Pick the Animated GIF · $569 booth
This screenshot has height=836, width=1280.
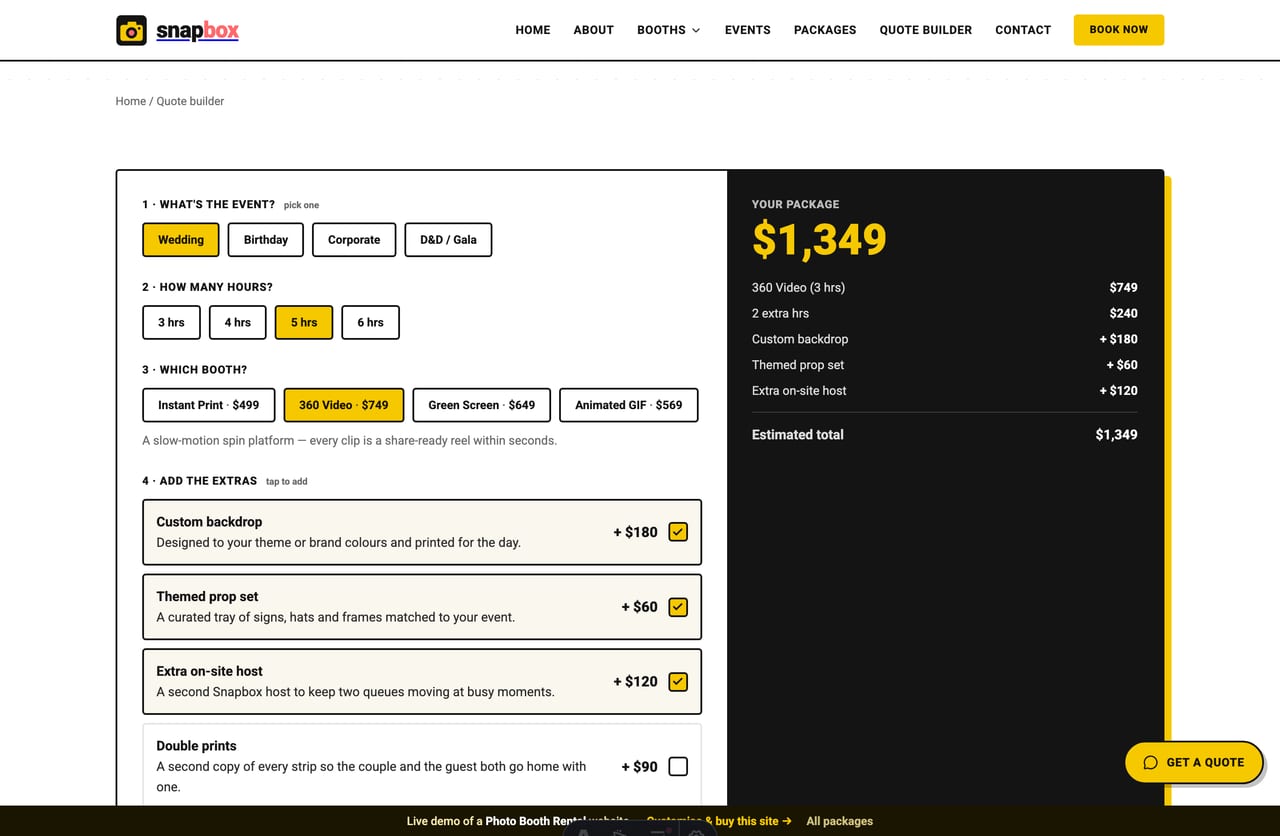click(x=629, y=405)
